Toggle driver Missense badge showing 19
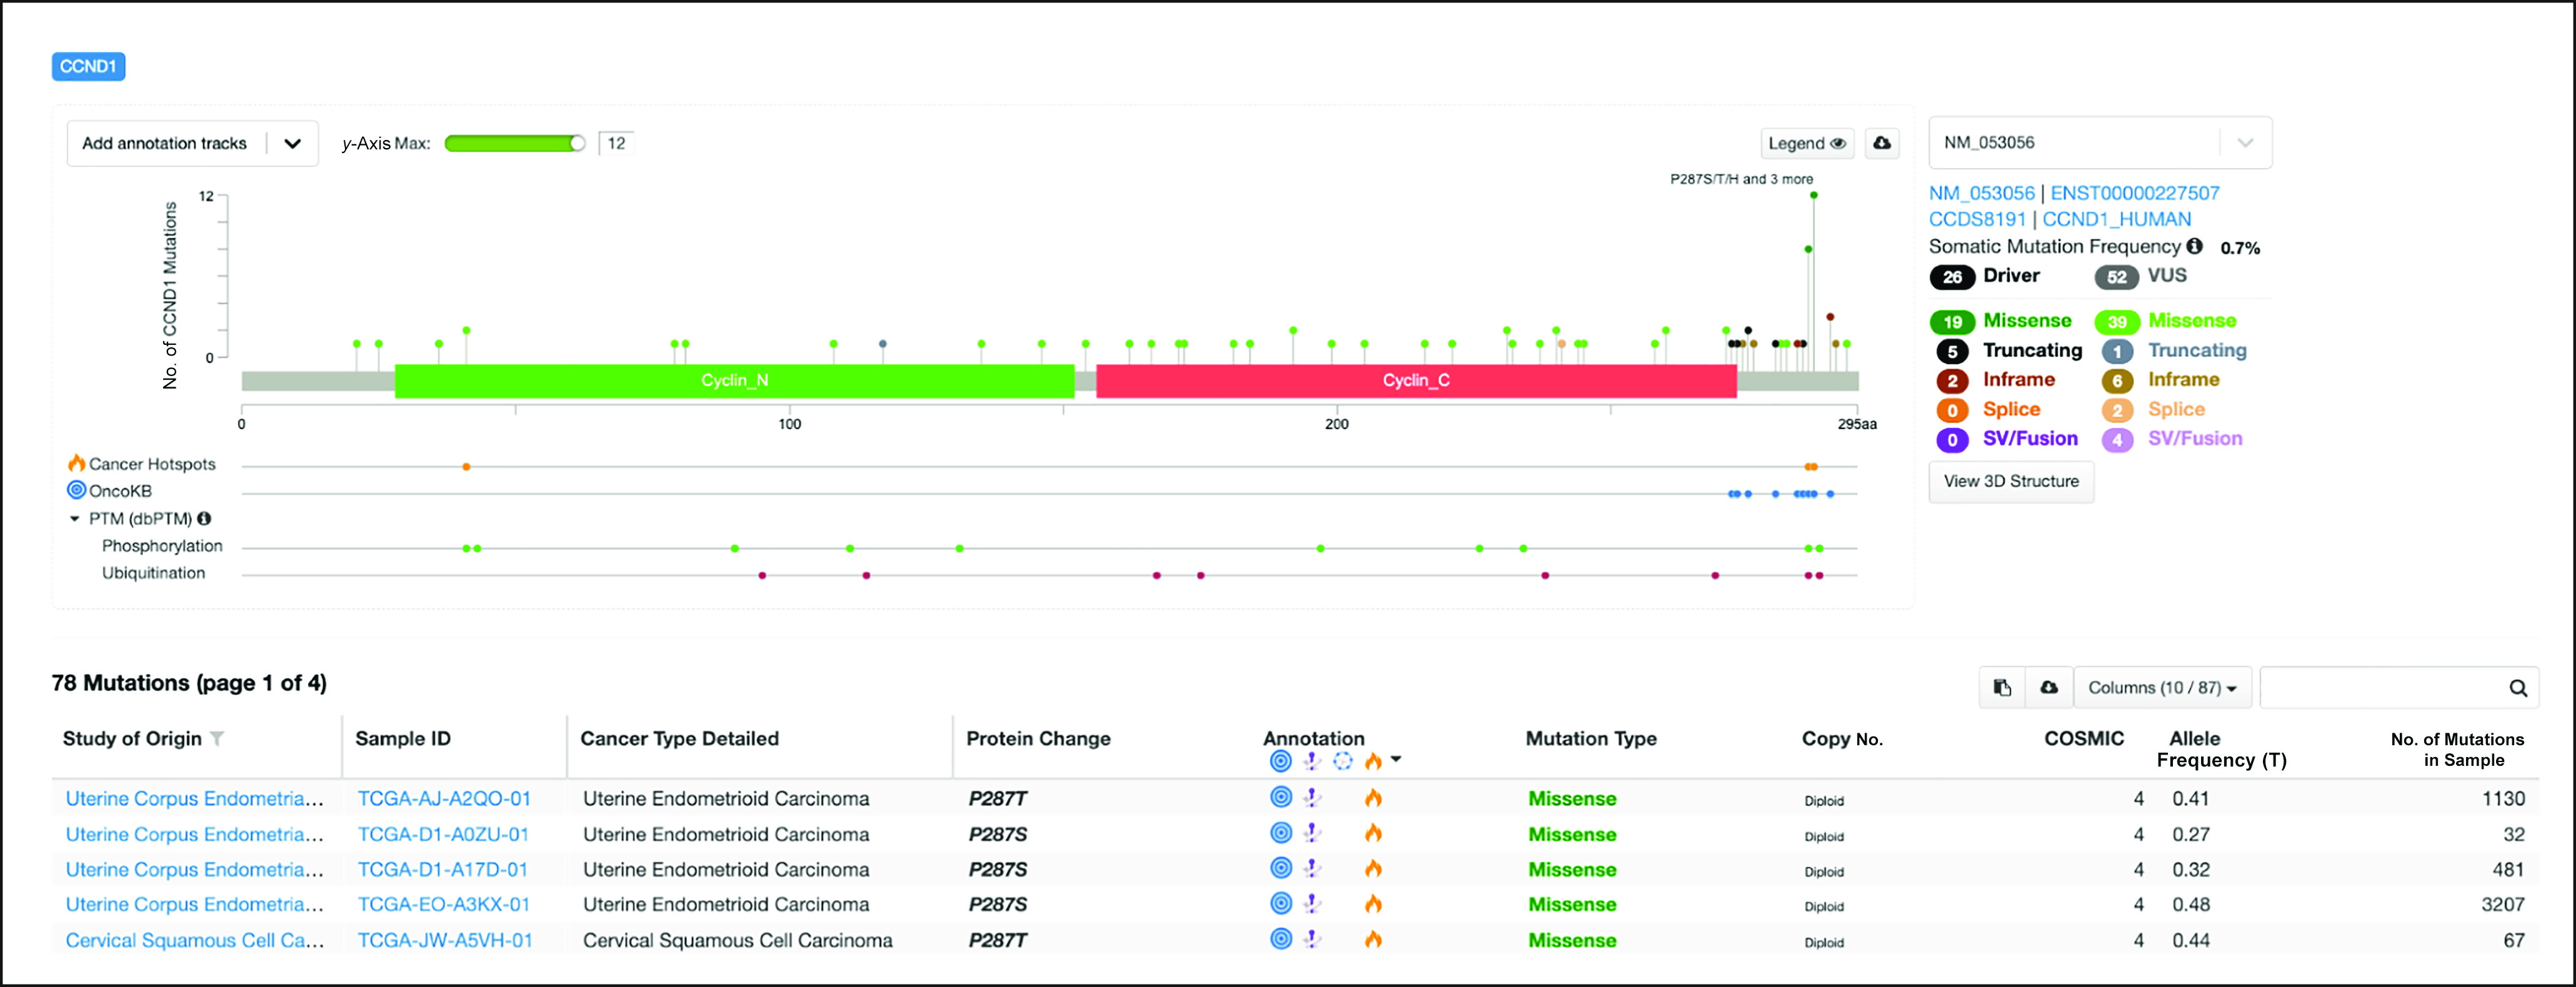Image resolution: width=2576 pixels, height=987 pixels. [x=1952, y=322]
